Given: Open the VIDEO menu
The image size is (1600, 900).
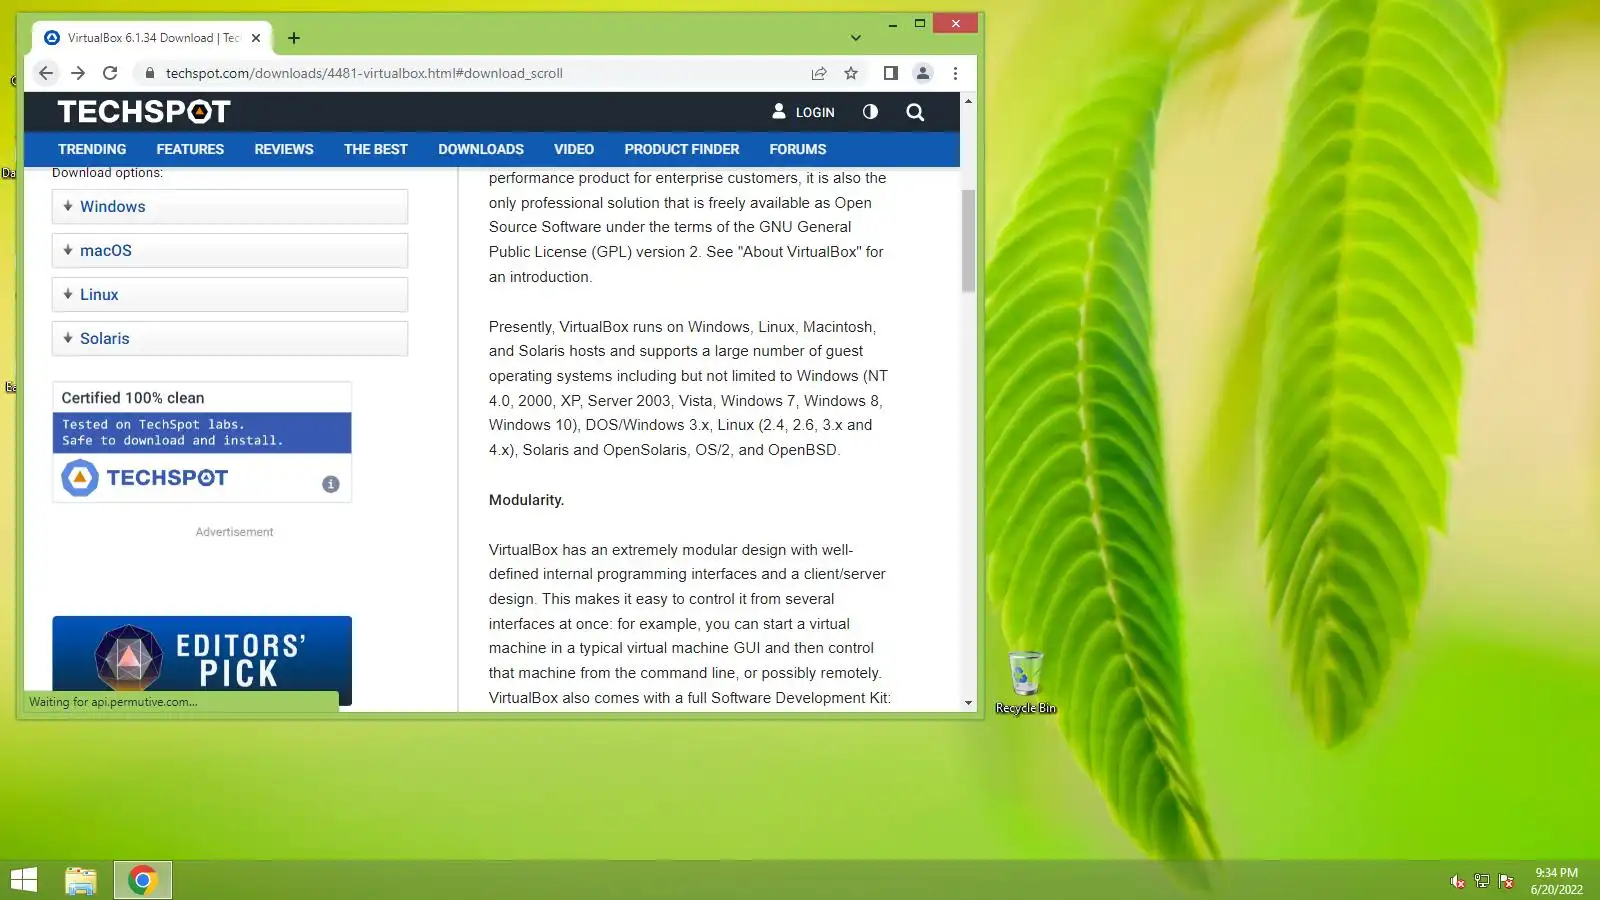Looking at the screenshot, I should coord(574,149).
